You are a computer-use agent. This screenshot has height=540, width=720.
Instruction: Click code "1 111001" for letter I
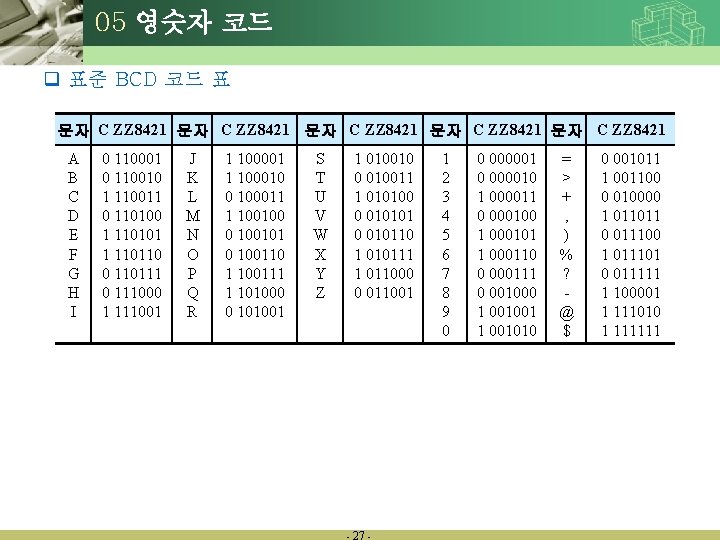[132, 312]
